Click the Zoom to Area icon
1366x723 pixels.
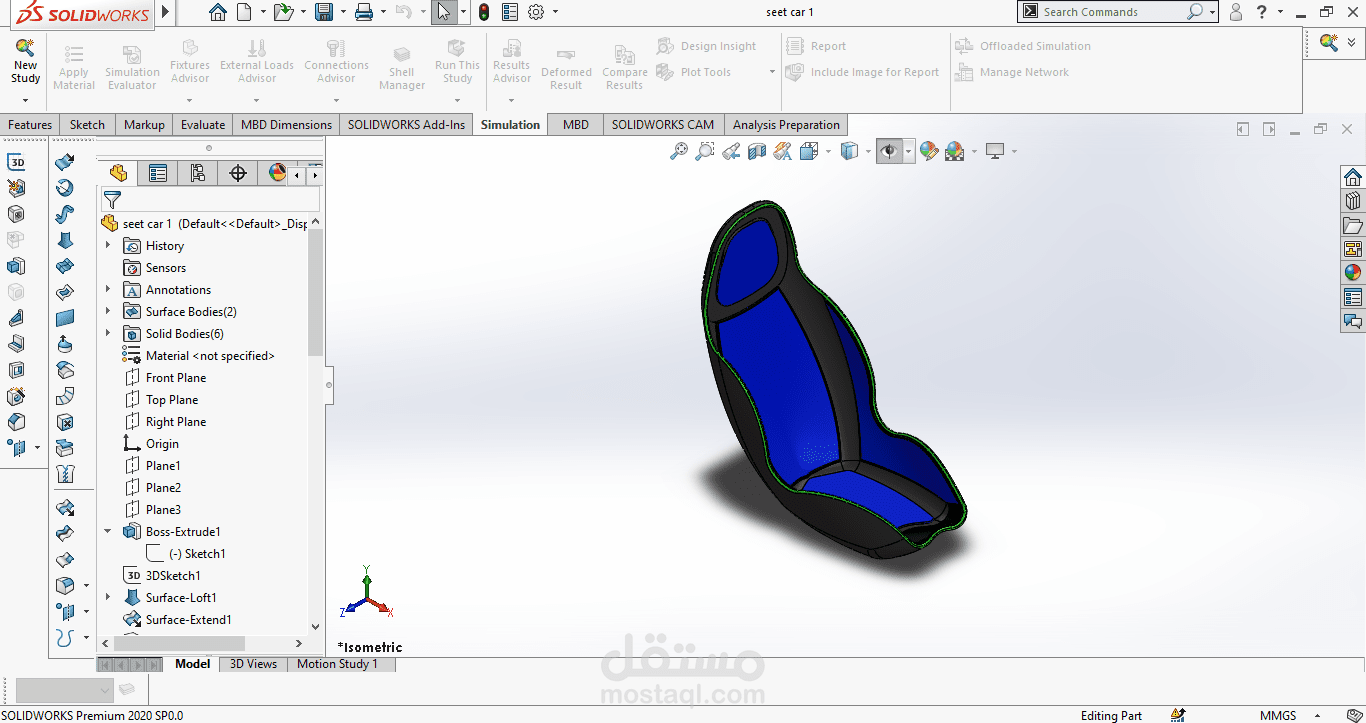pos(705,151)
